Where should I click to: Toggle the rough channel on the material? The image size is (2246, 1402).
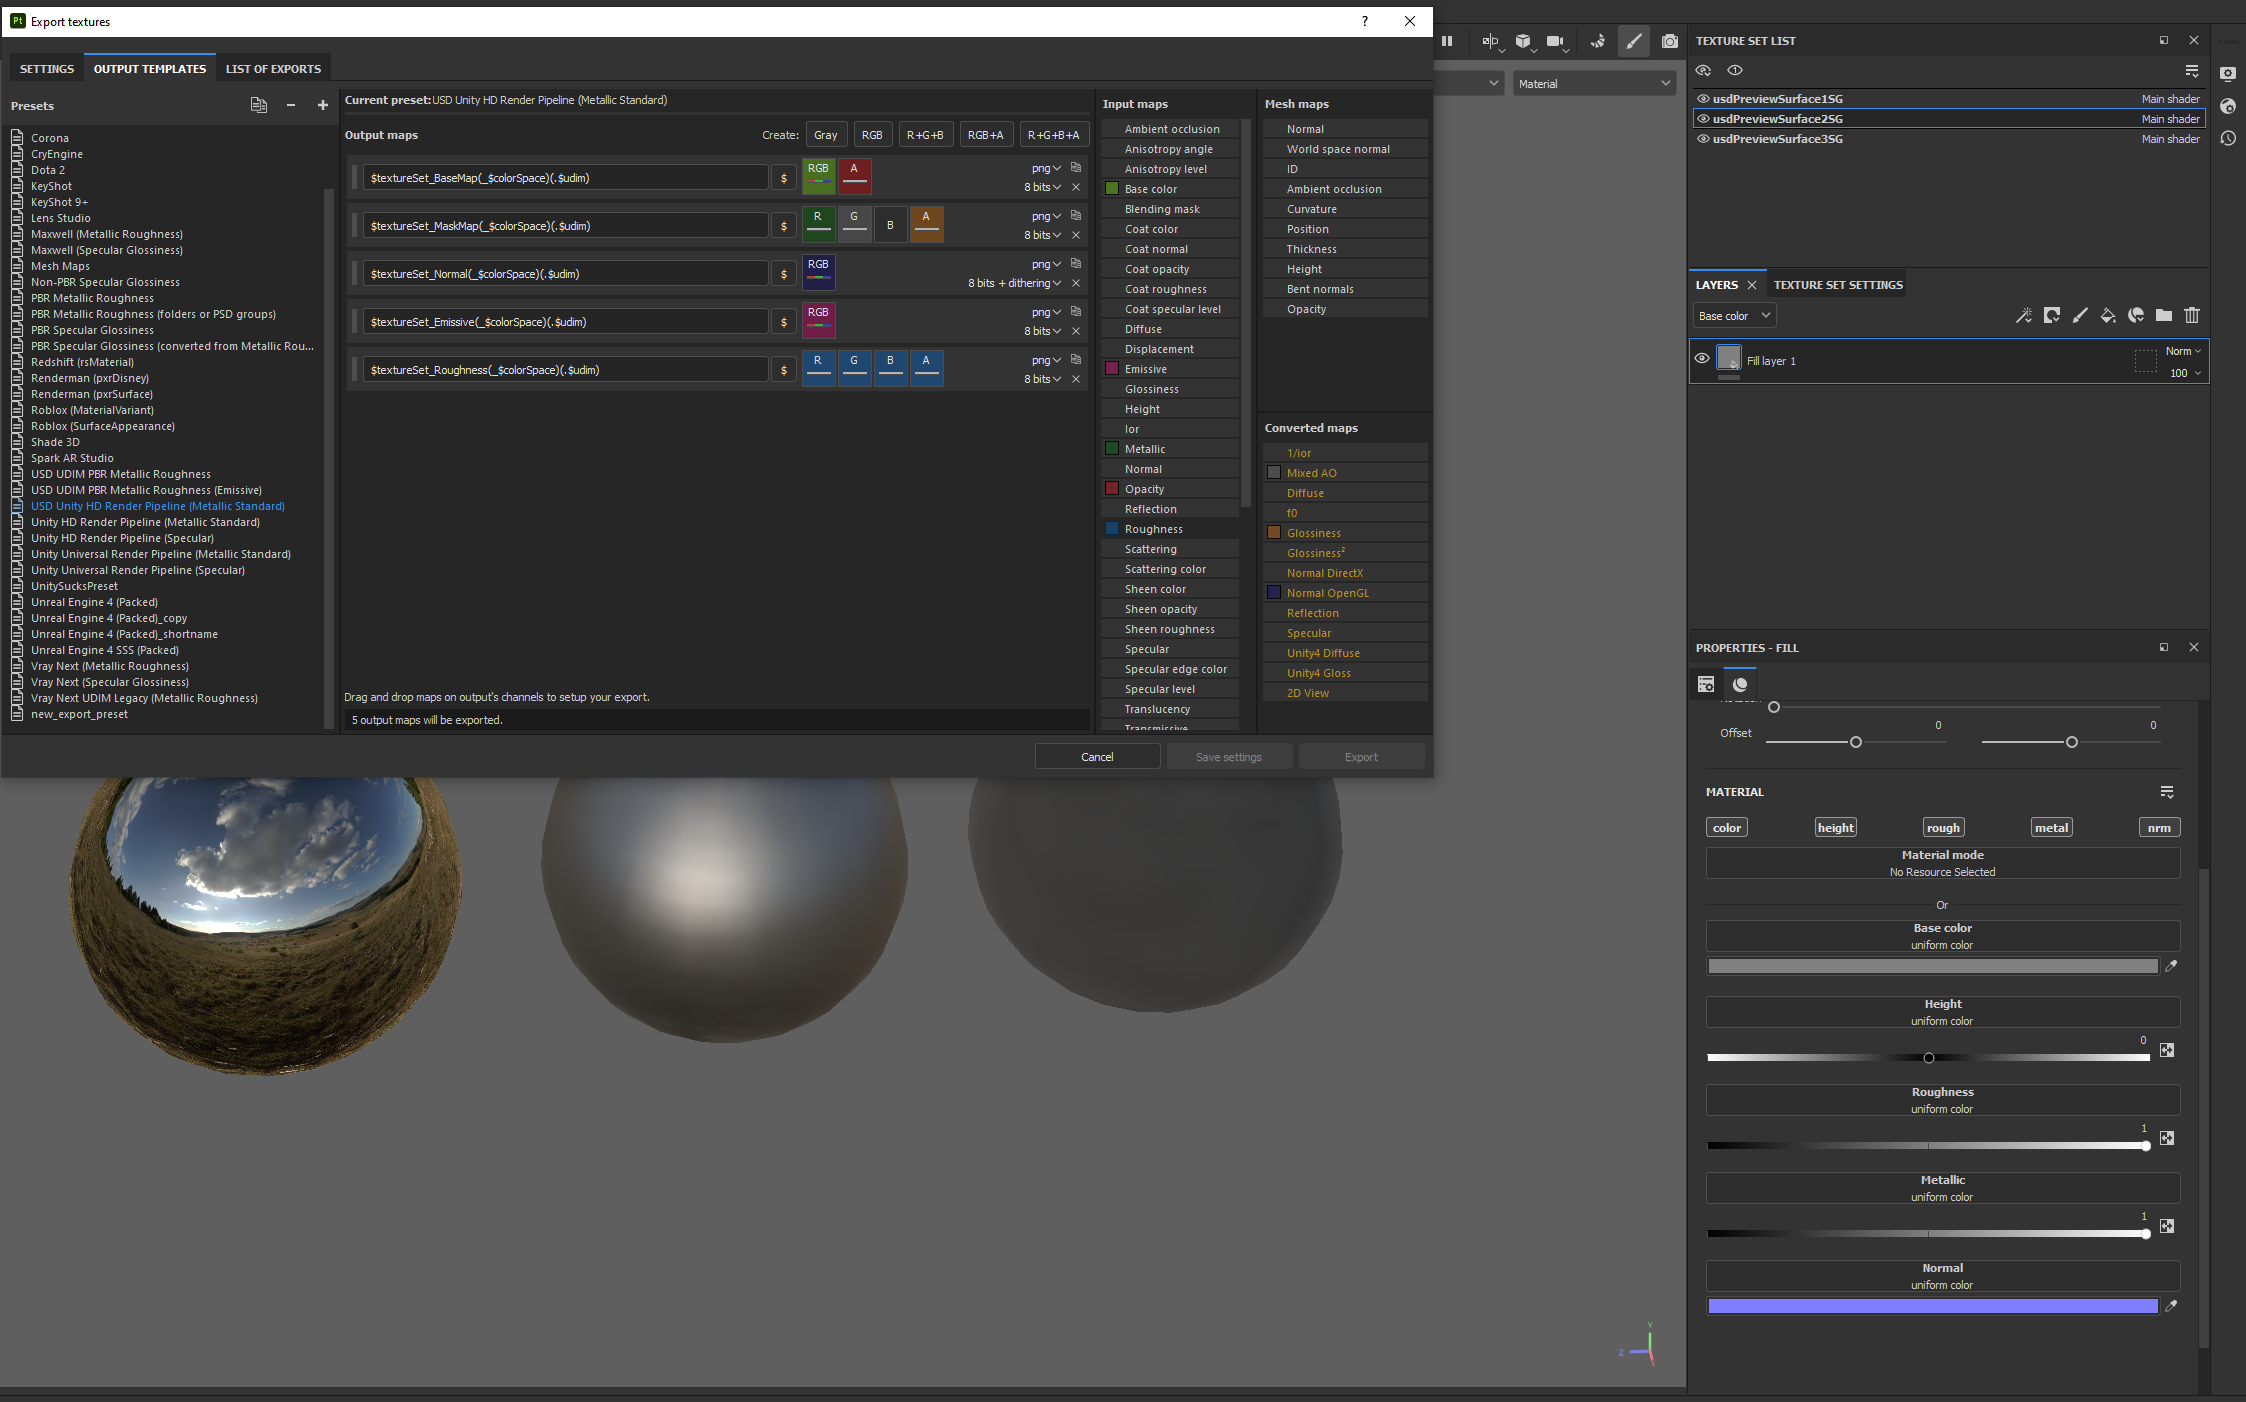pos(1943,827)
